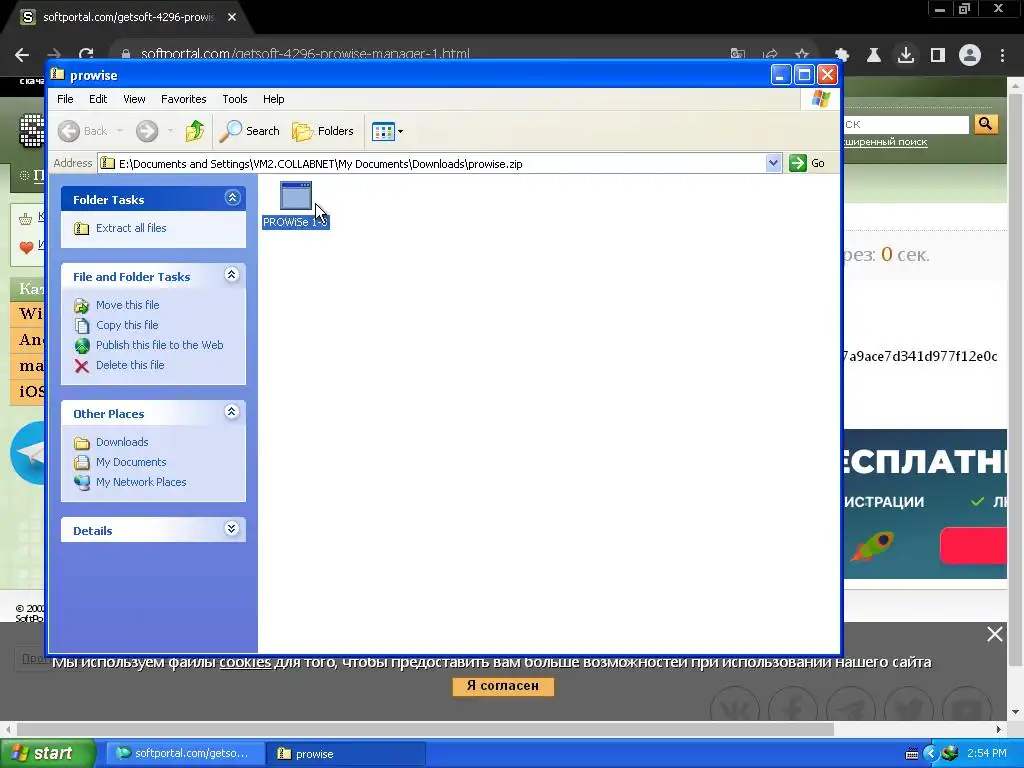This screenshot has width=1024, height=768.
Task: Open the Favorites menu
Action: click(x=184, y=99)
